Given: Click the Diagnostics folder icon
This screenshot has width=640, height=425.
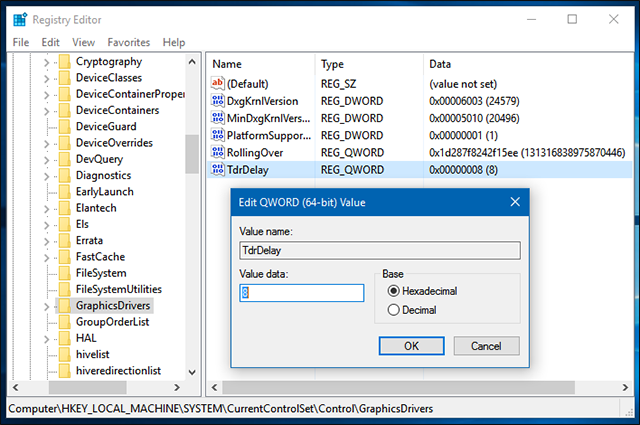Looking at the screenshot, I should (65, 176).
